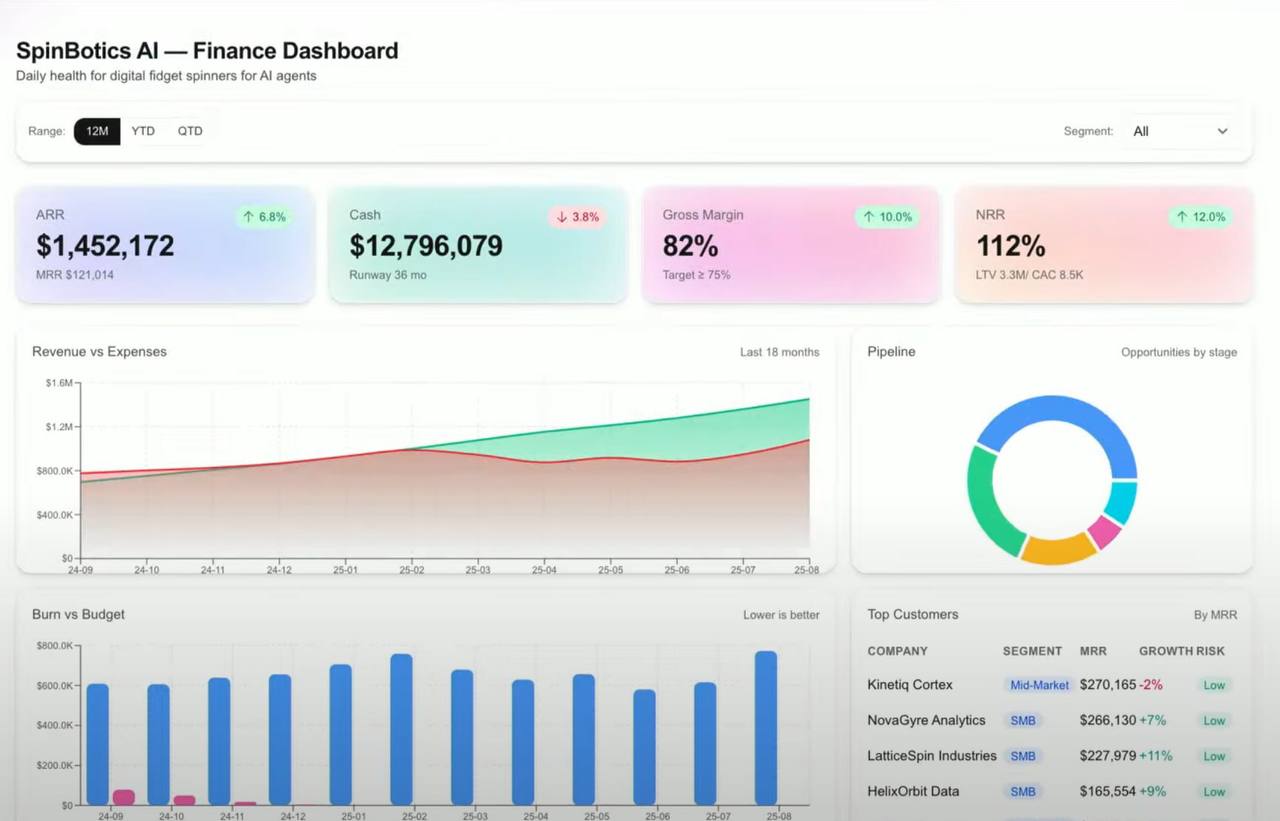Click the Kinetiq Cortex customer row
The image size is (1280, 821).
pos(910,685)
